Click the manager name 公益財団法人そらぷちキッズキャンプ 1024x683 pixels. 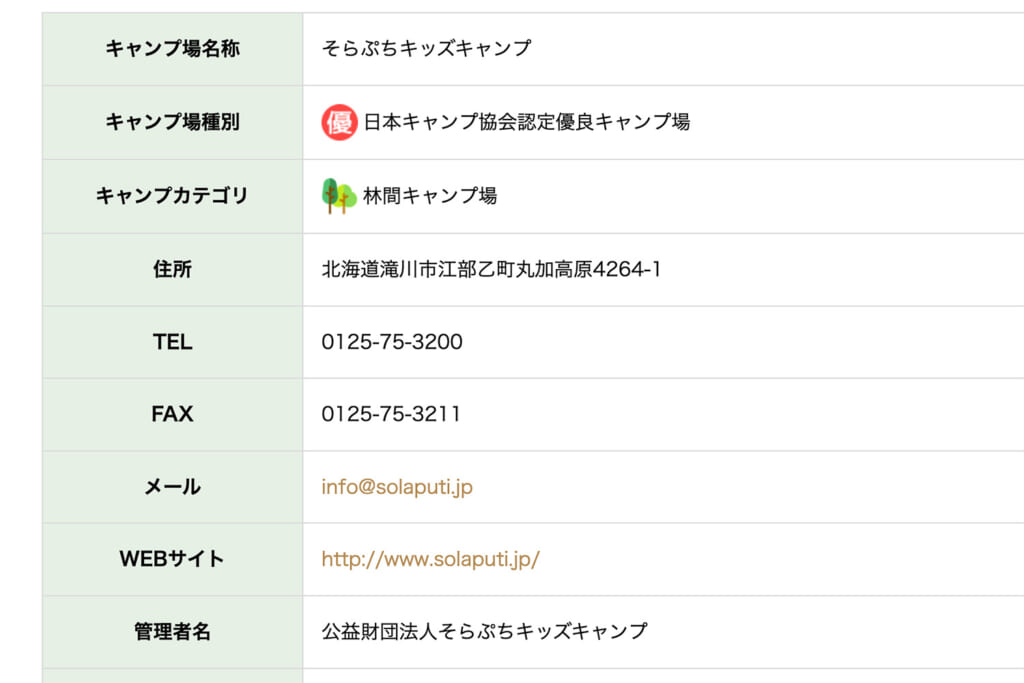pos(485,631)
